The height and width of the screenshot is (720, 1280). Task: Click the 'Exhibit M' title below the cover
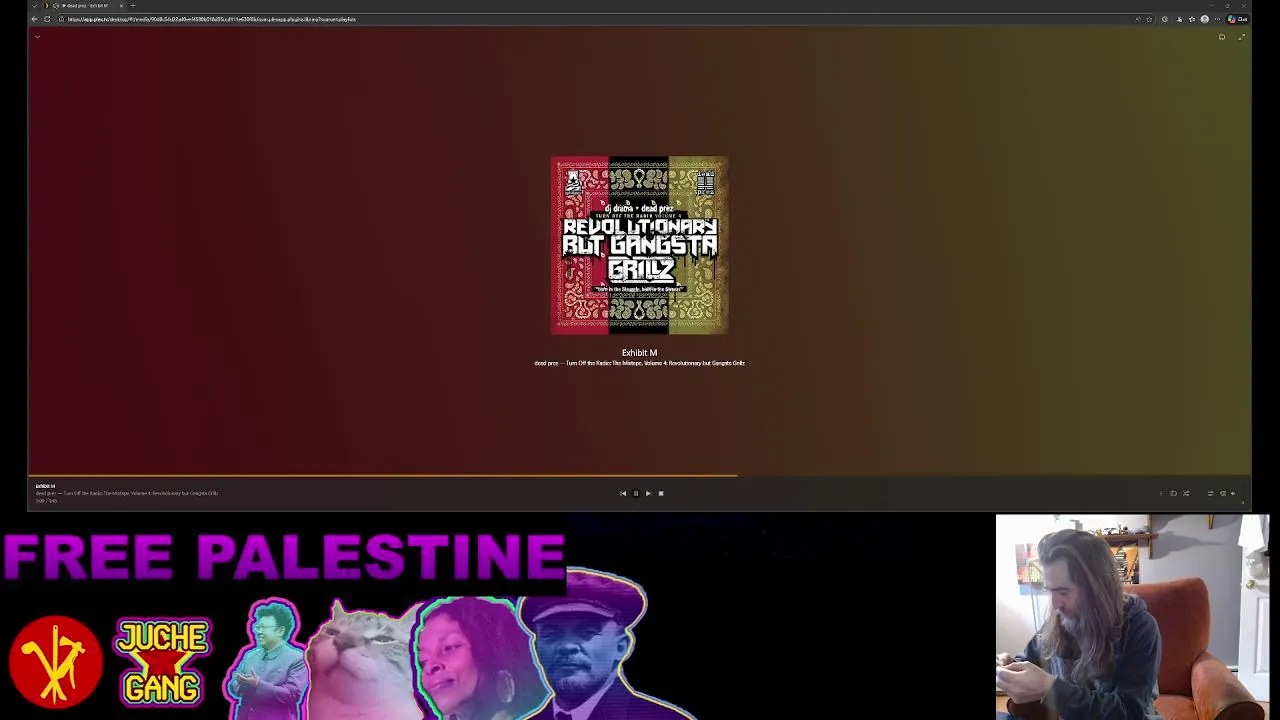click(640, 353)
